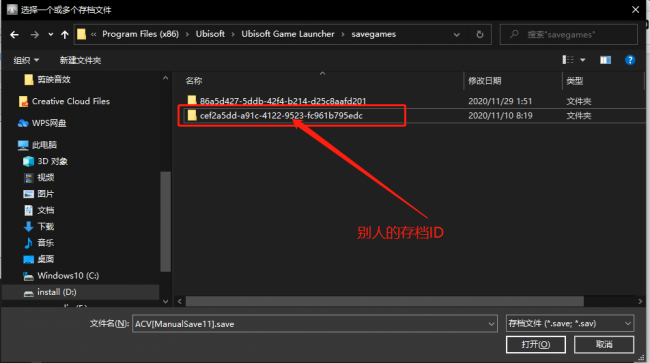
Task: Click 新建文件夹 button
Action: click(x=80, y=60)
